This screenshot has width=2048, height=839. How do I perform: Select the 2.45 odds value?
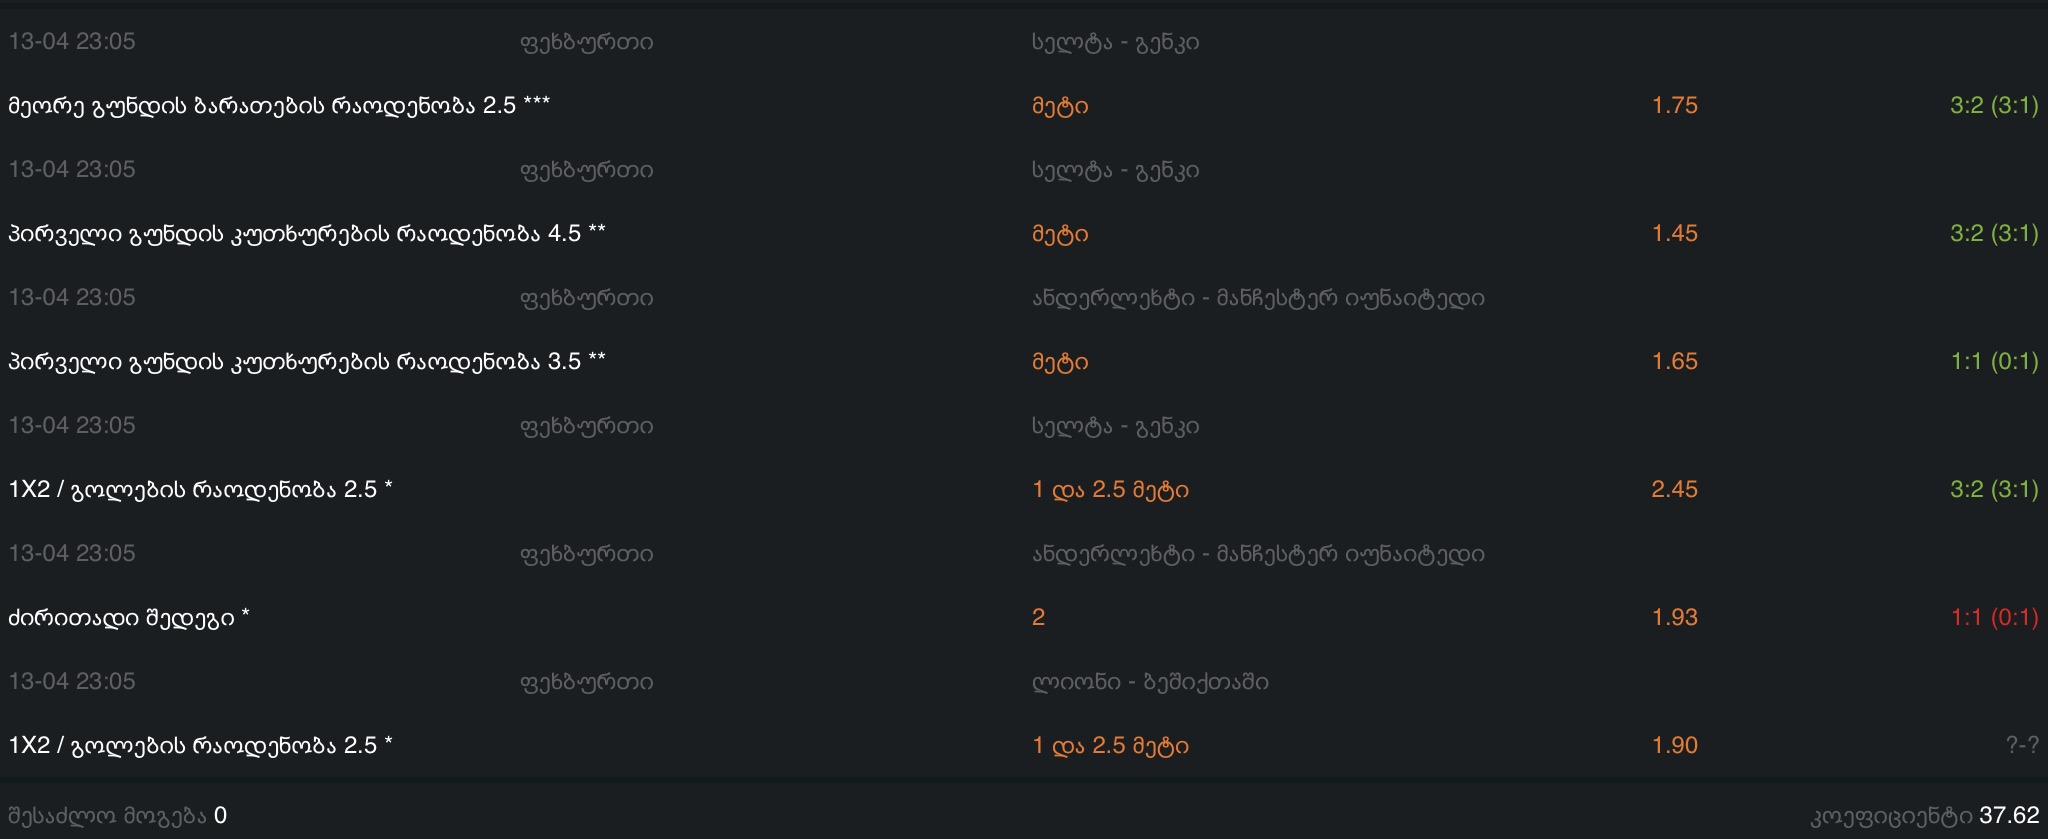[1674, 490]
